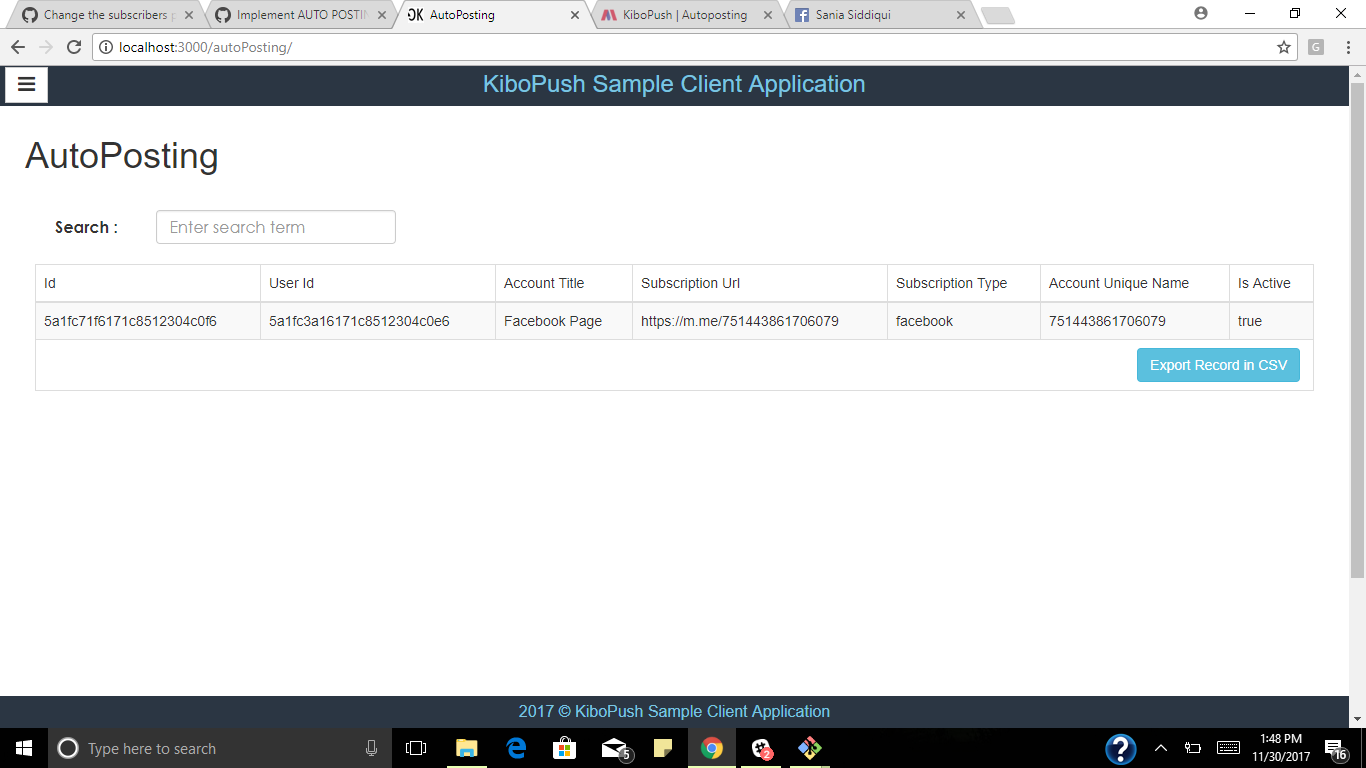Reload the current page

(x=73, y=47)
